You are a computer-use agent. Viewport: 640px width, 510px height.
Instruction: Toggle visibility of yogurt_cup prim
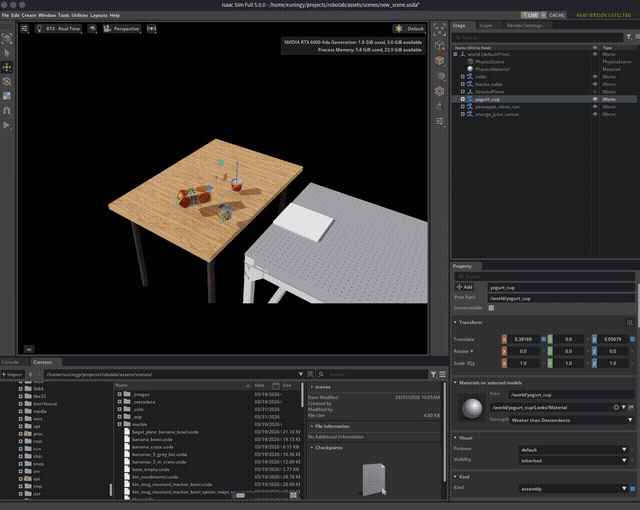click(x=596, y=100)
